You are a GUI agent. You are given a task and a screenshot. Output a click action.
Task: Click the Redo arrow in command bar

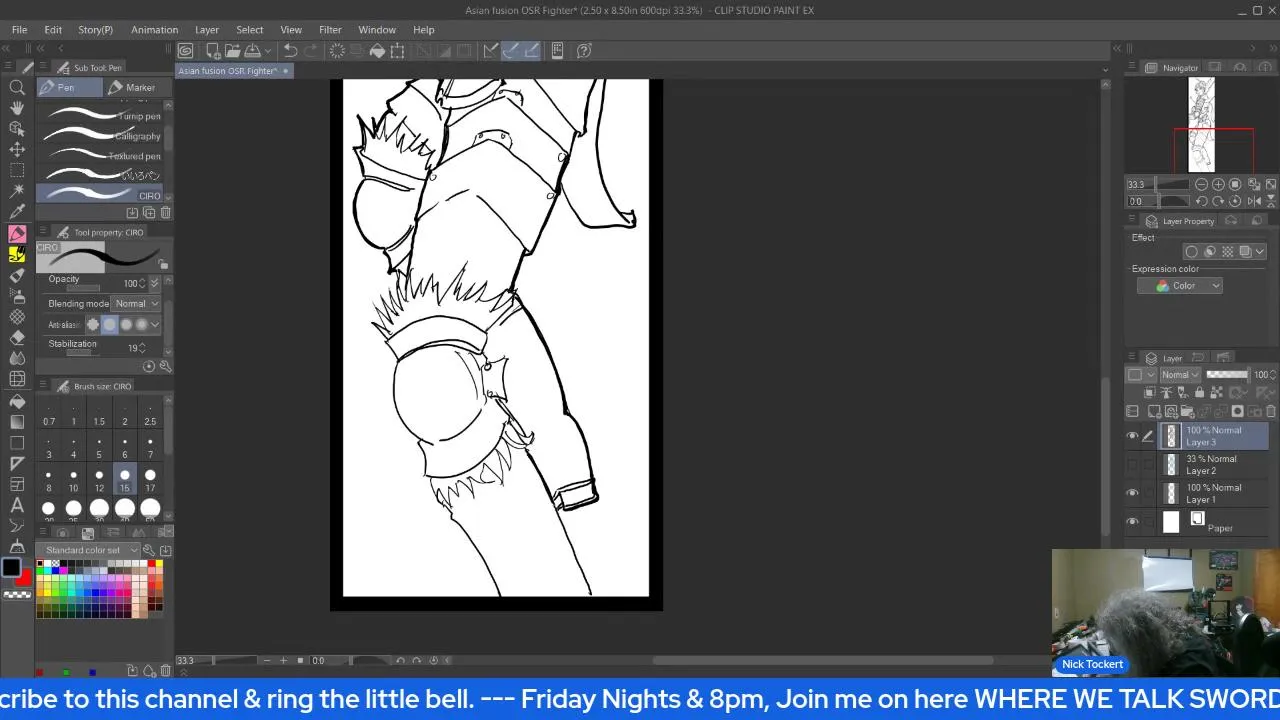tap(309, 50)
